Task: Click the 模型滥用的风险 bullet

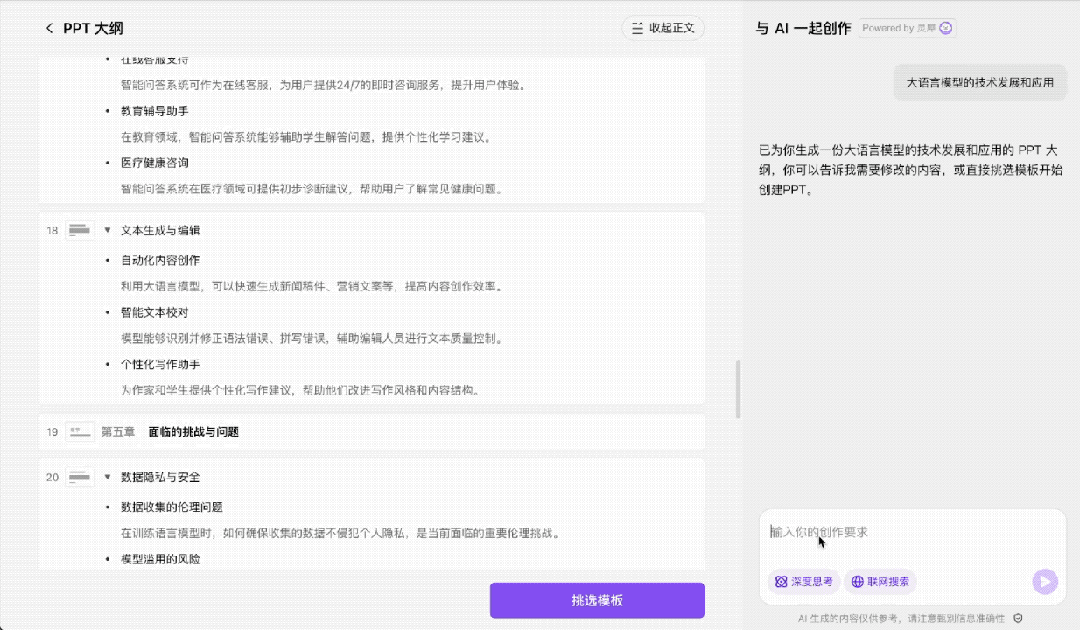Action: click(160, 559)
